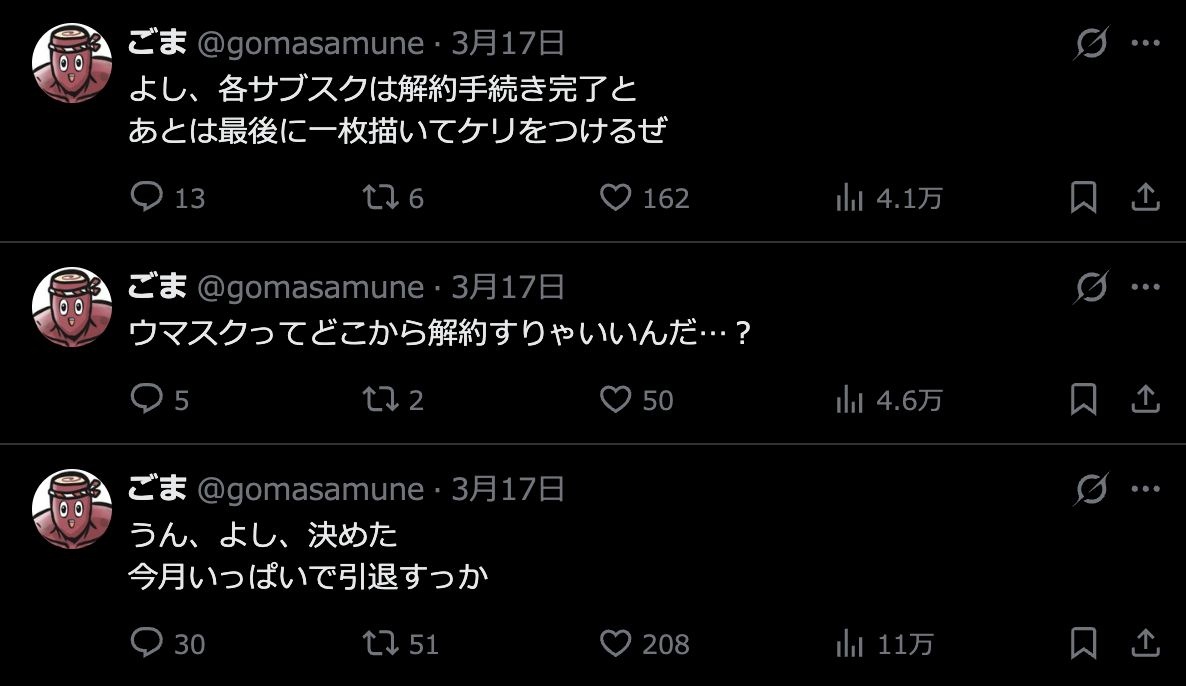
Task: View 11万 view count analytics
Action: pos(849,644)
